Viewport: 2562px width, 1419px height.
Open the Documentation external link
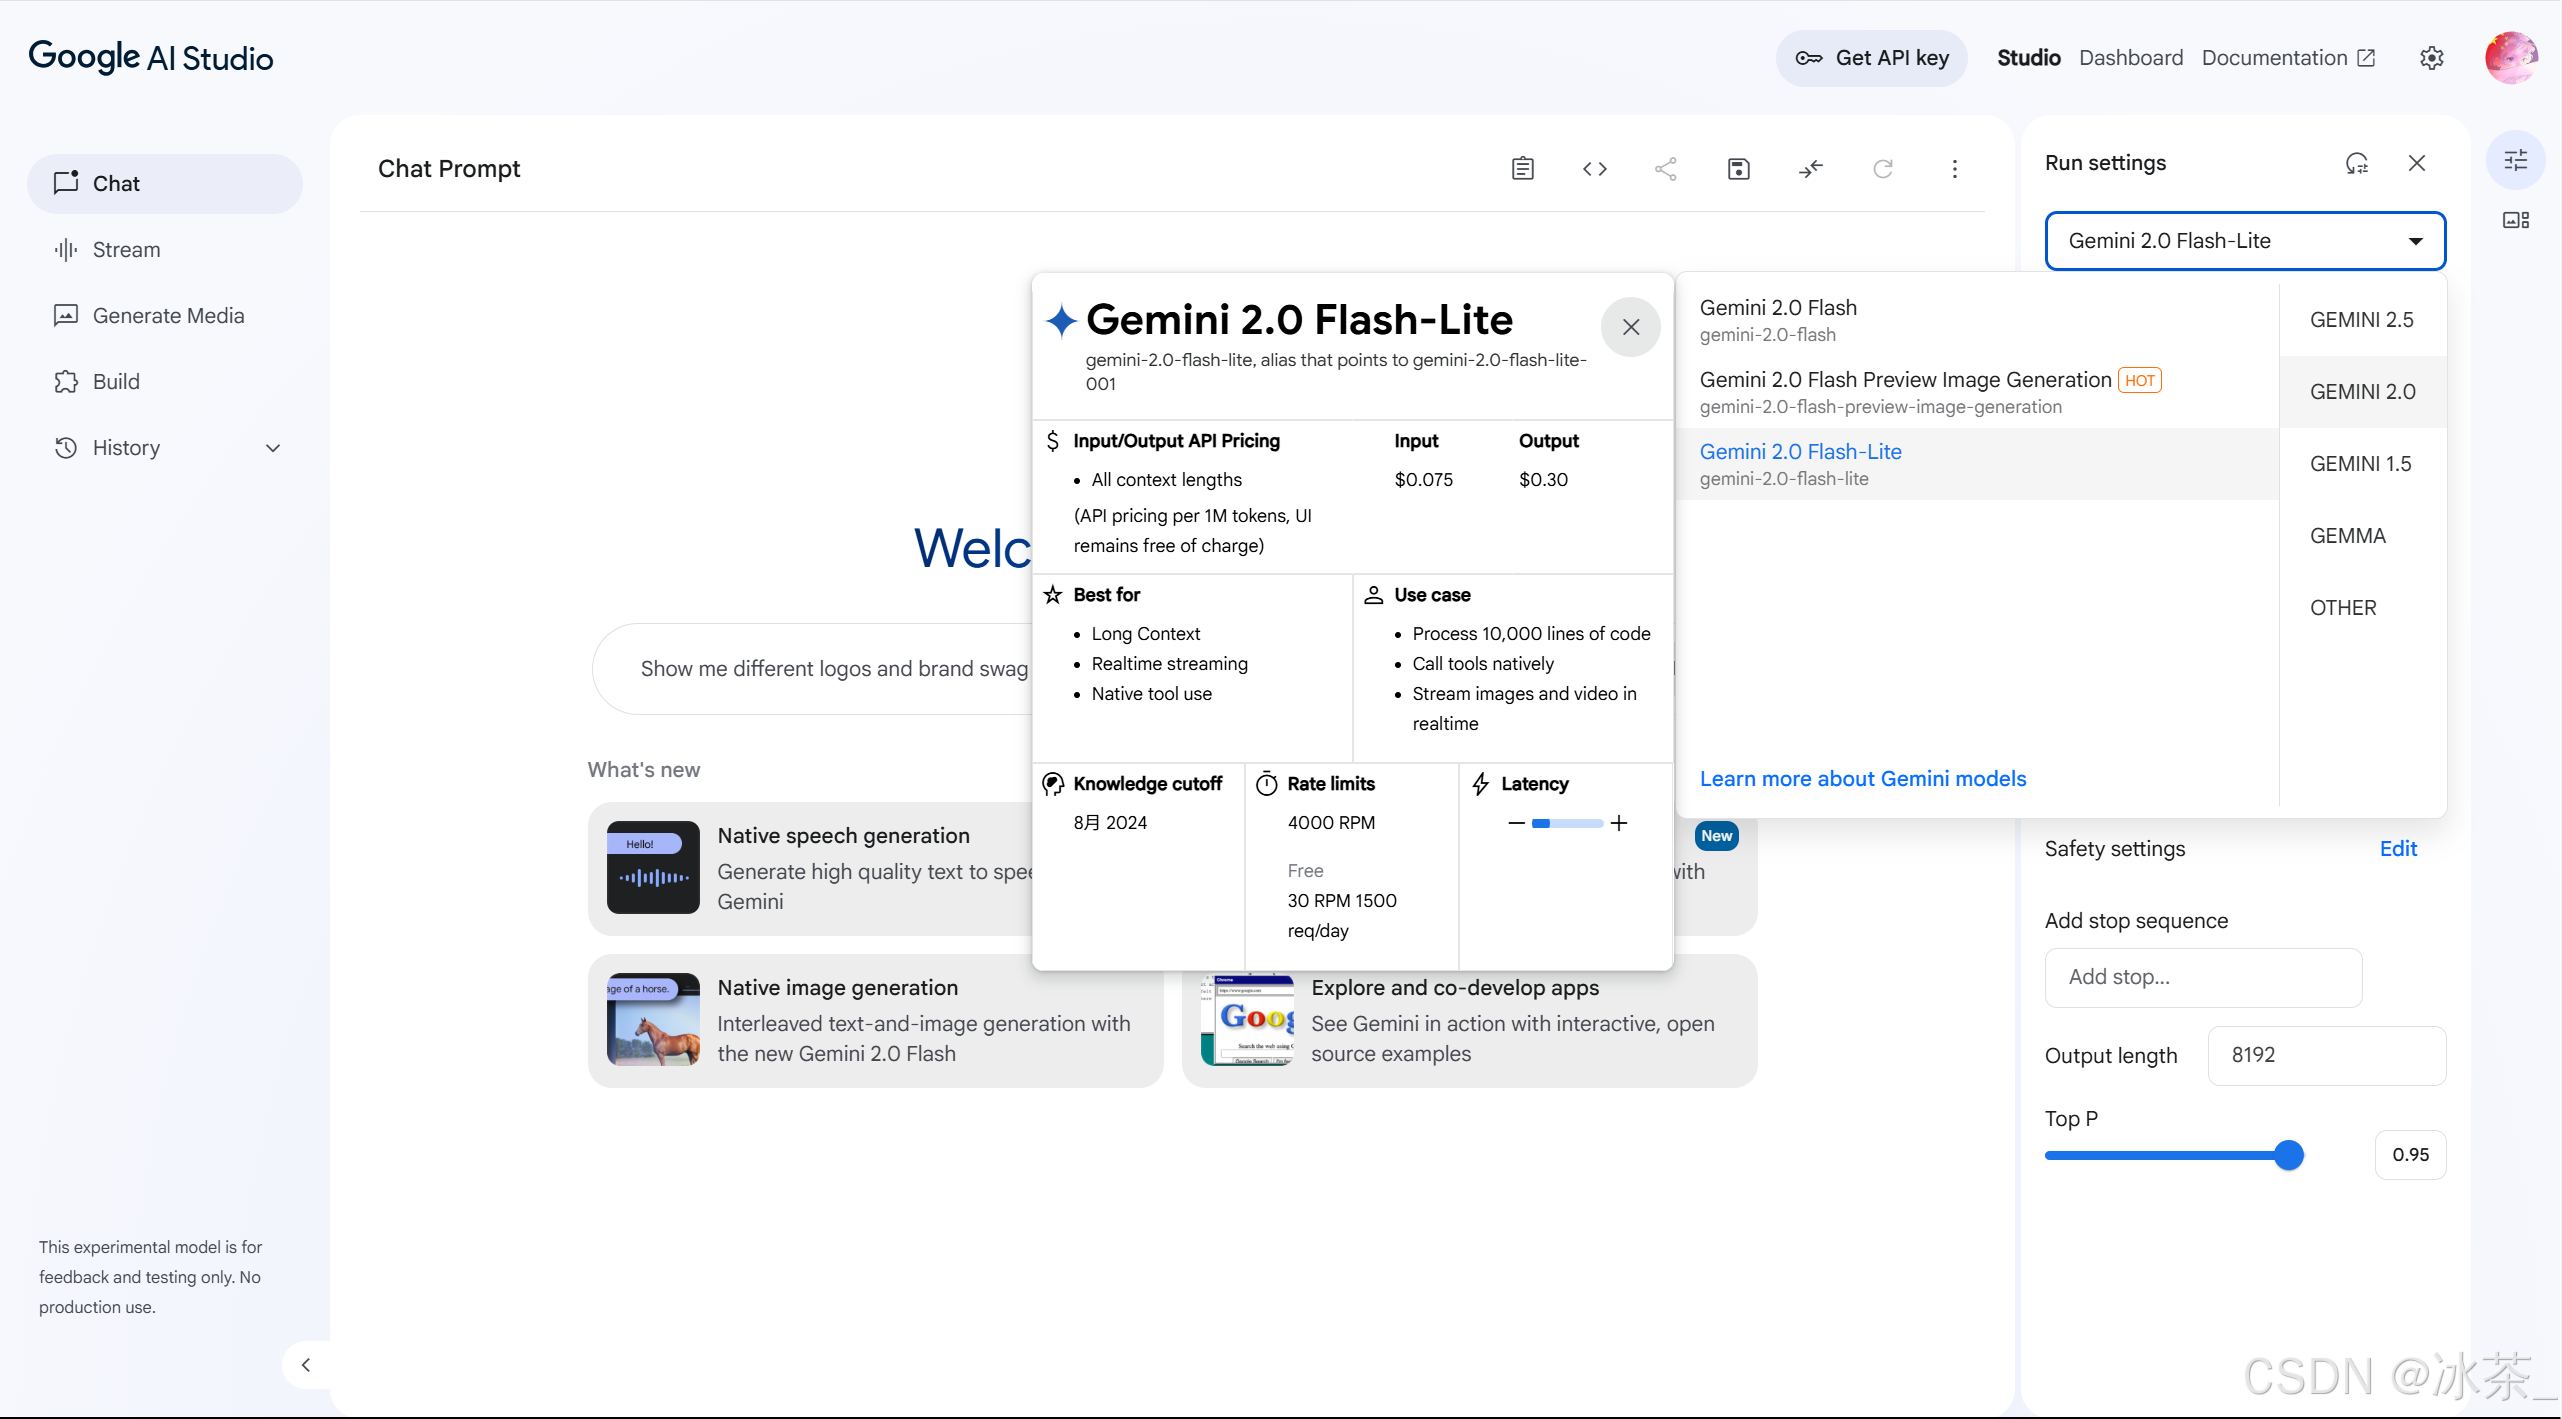2289,58
